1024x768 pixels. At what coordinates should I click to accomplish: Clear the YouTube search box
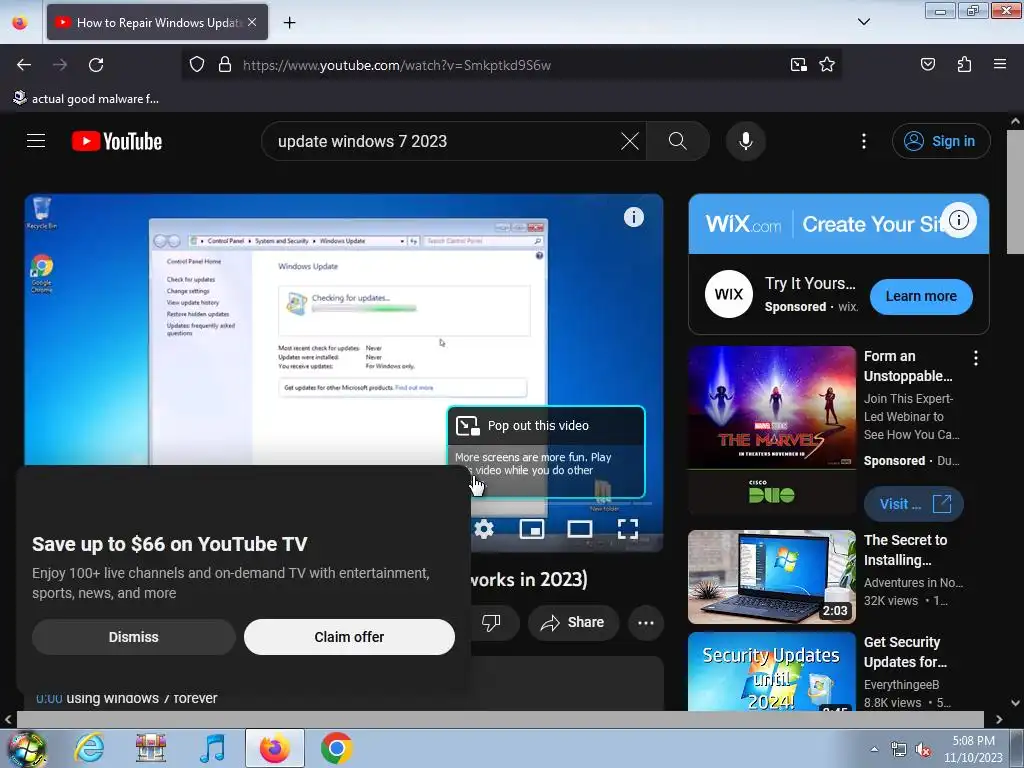(x=630, y=141)
